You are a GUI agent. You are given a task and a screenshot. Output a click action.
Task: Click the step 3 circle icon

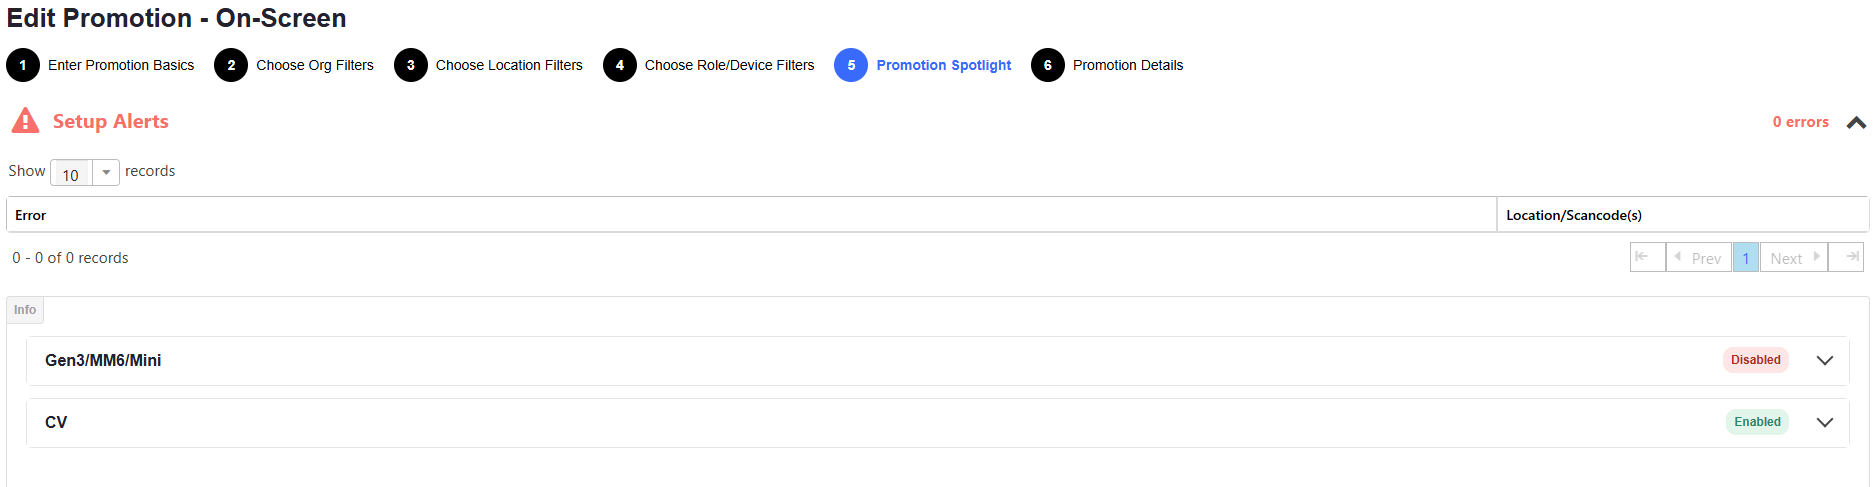pyautogui.click(x=411, y=65)
